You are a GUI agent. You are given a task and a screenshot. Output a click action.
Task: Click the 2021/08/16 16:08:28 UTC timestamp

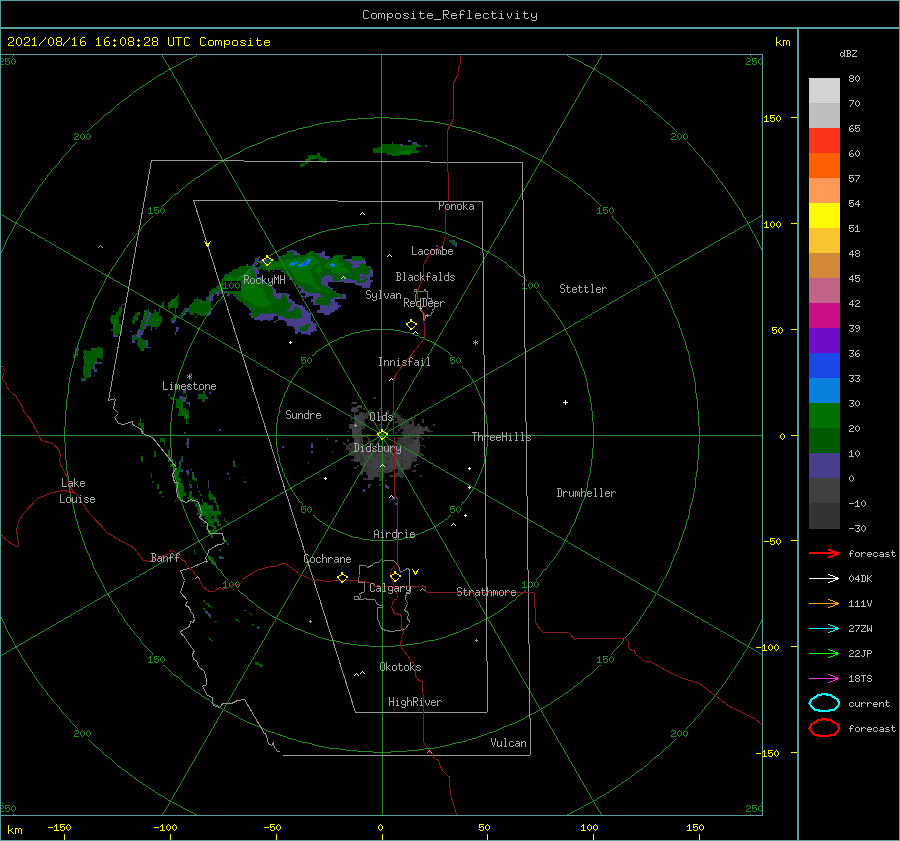[x=98, y=42]
